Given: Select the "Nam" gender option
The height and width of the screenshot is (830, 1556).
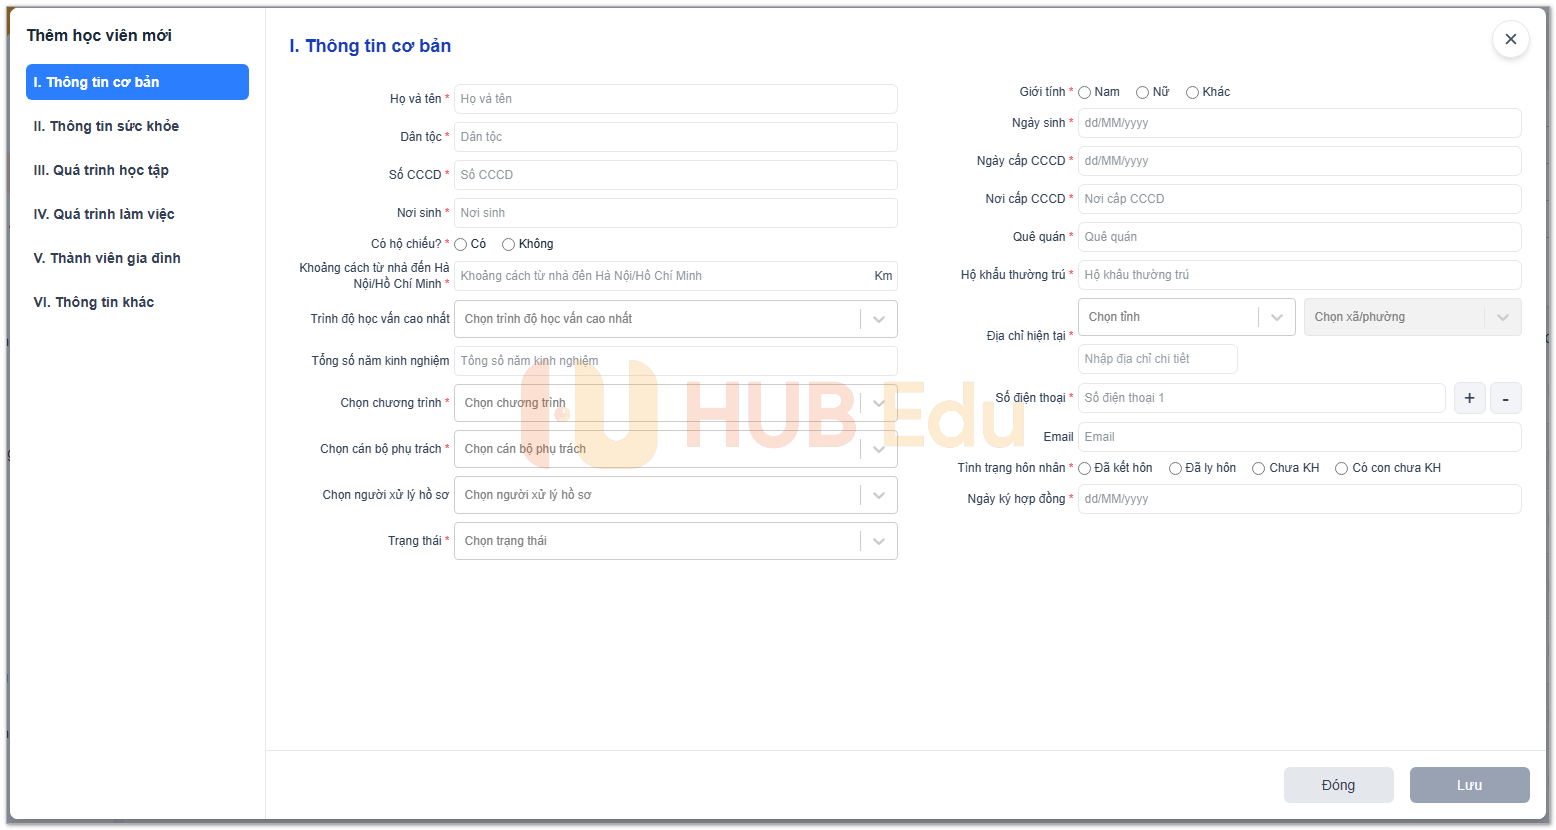Looking at the screenshot, I should (x=1084, y=91).
